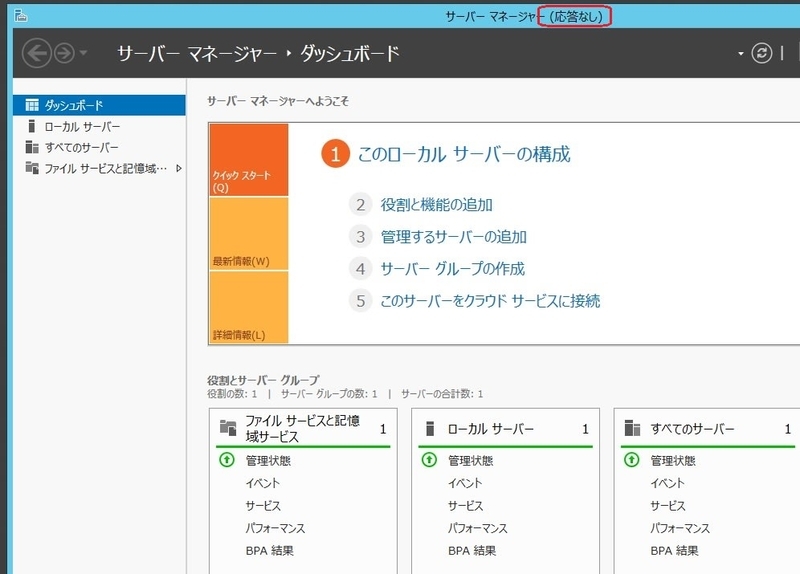Click BPA 結果 in ファイル サービス tile
Image resolution: width=800 pixels, height=574 pixels.
coord(269,551)
